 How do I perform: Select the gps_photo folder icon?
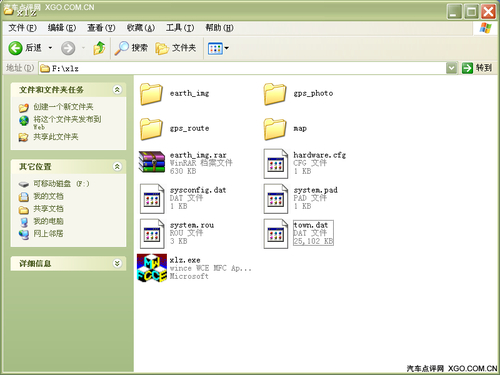pyautogui.click(x=275, y=94)
